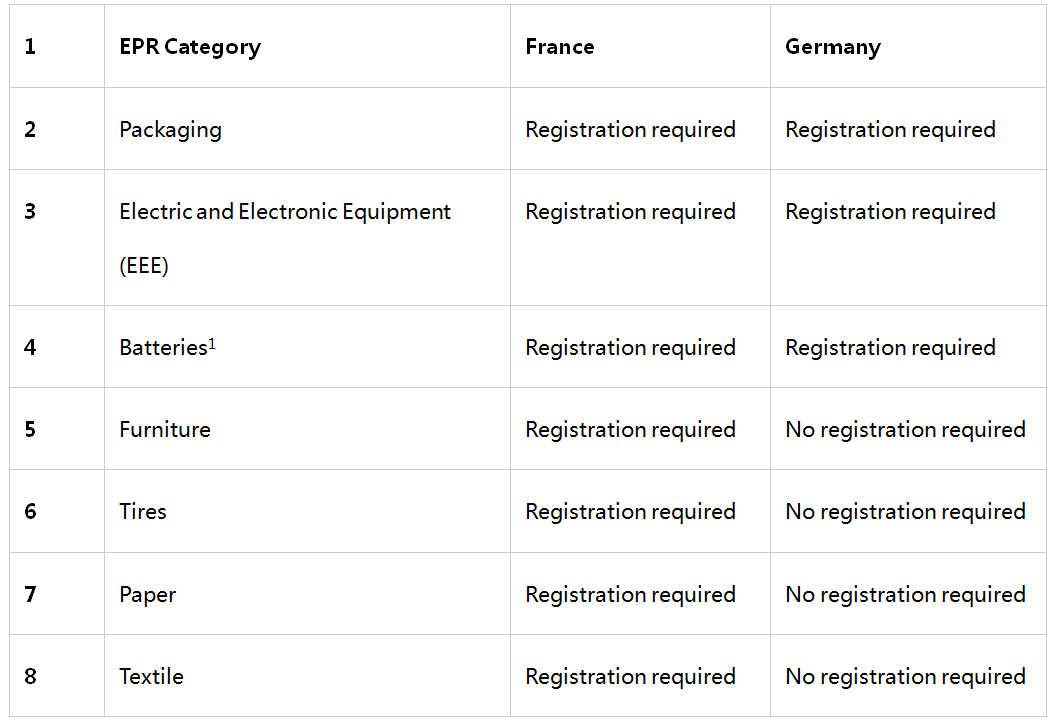Click the Batteries footnote superscript 1

coord(212,343)
